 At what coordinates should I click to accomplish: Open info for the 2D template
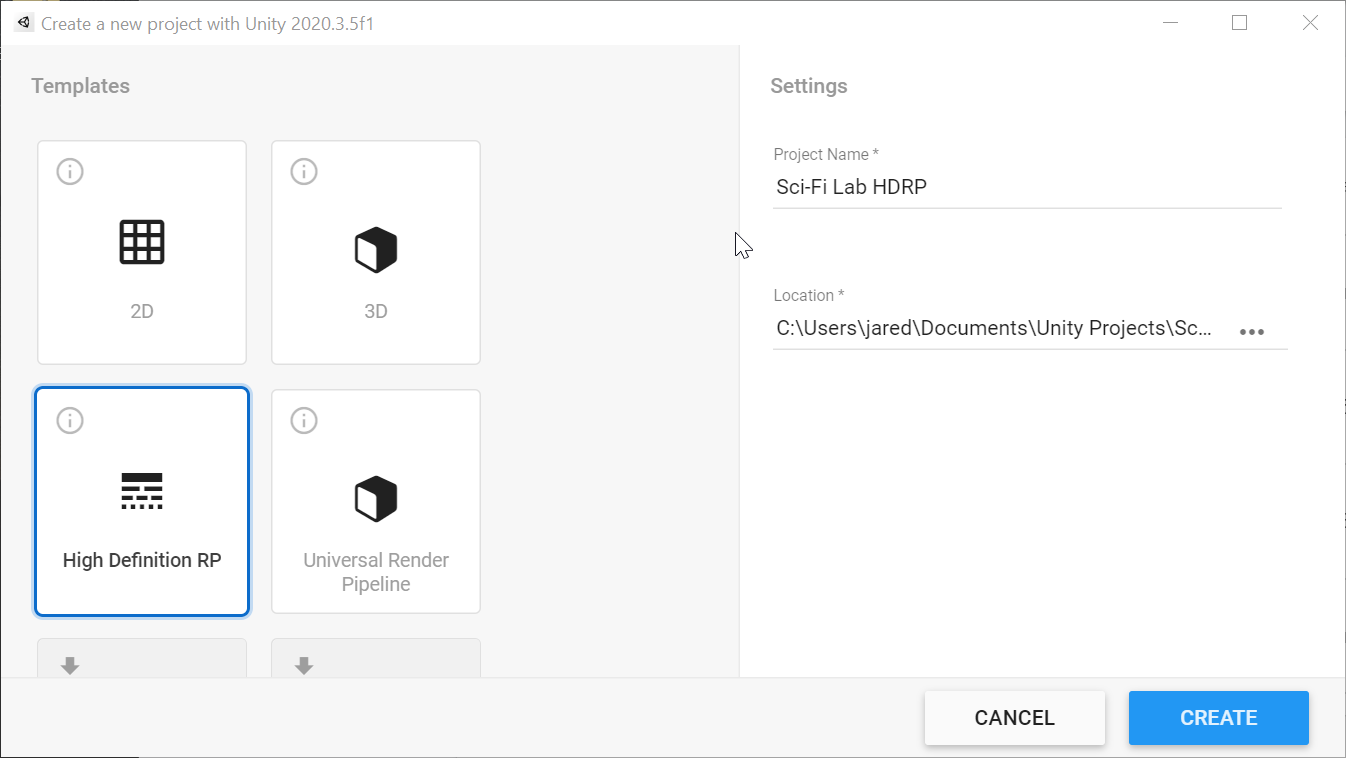[70, 172]
